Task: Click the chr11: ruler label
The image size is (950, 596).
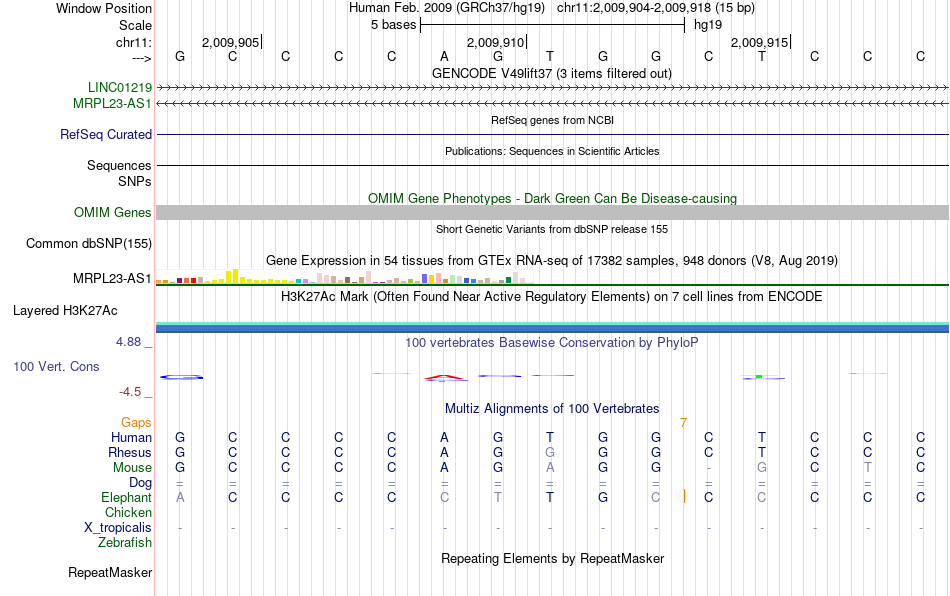Action: (133, 42)
